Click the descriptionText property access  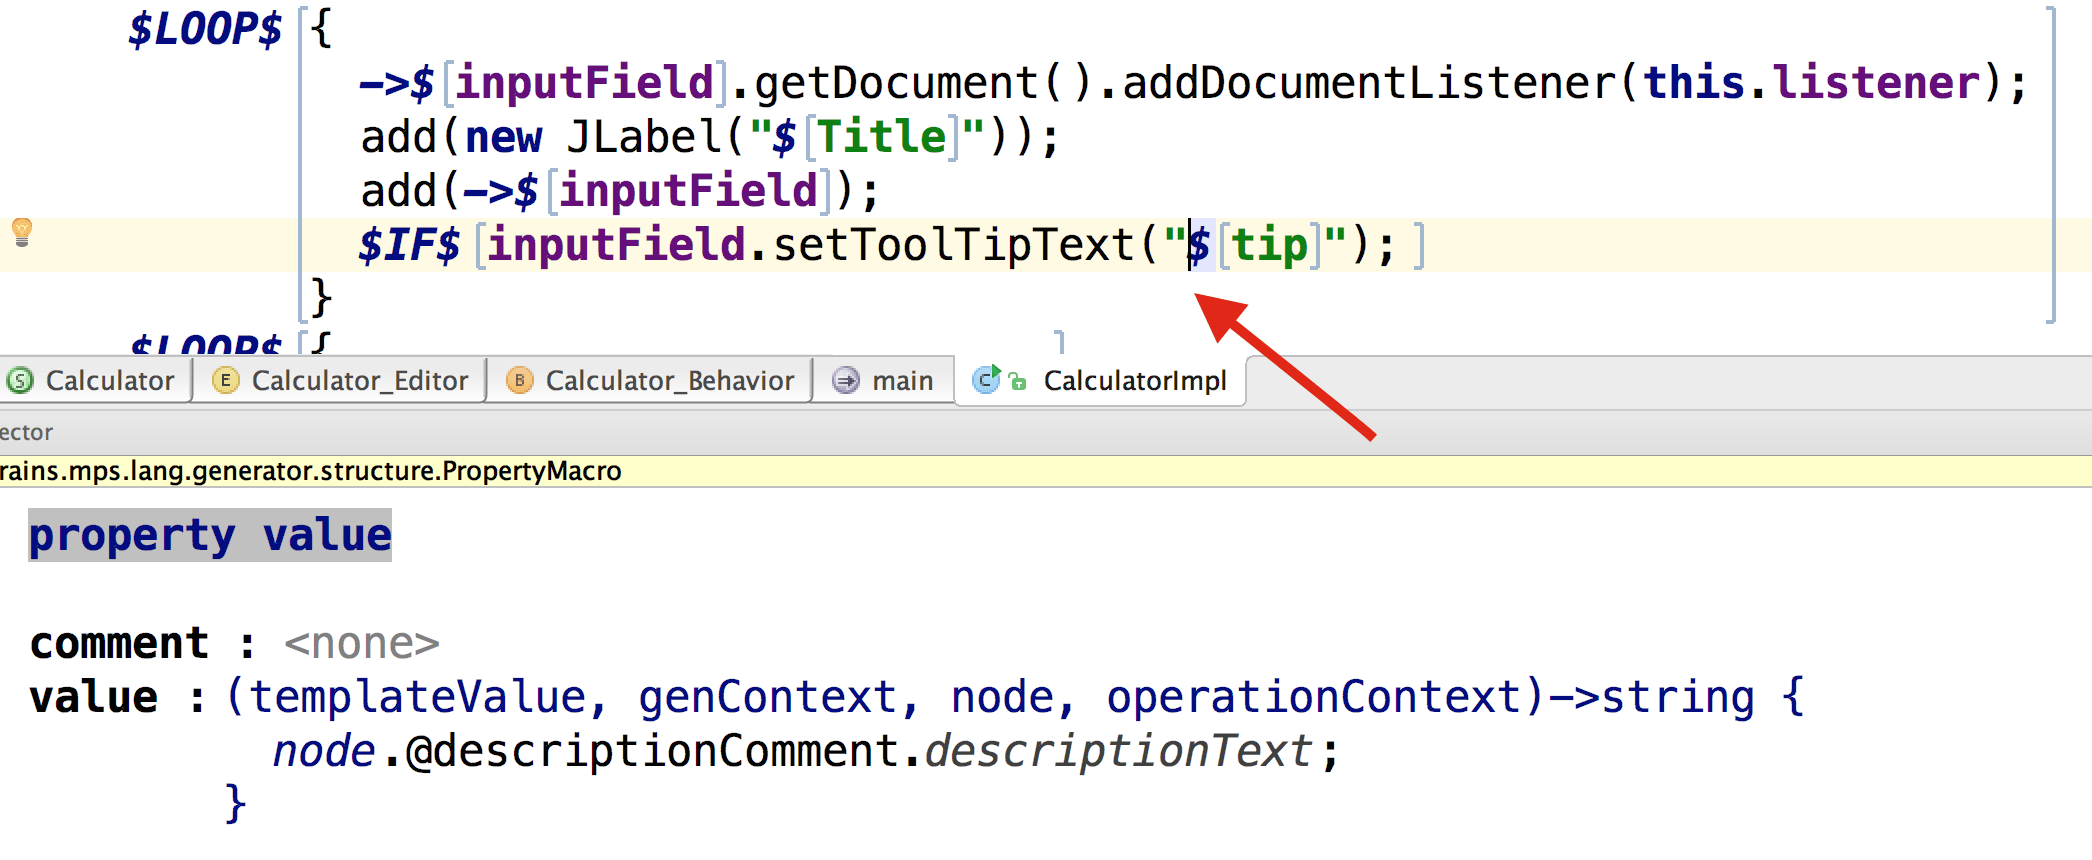point(1118,751)
